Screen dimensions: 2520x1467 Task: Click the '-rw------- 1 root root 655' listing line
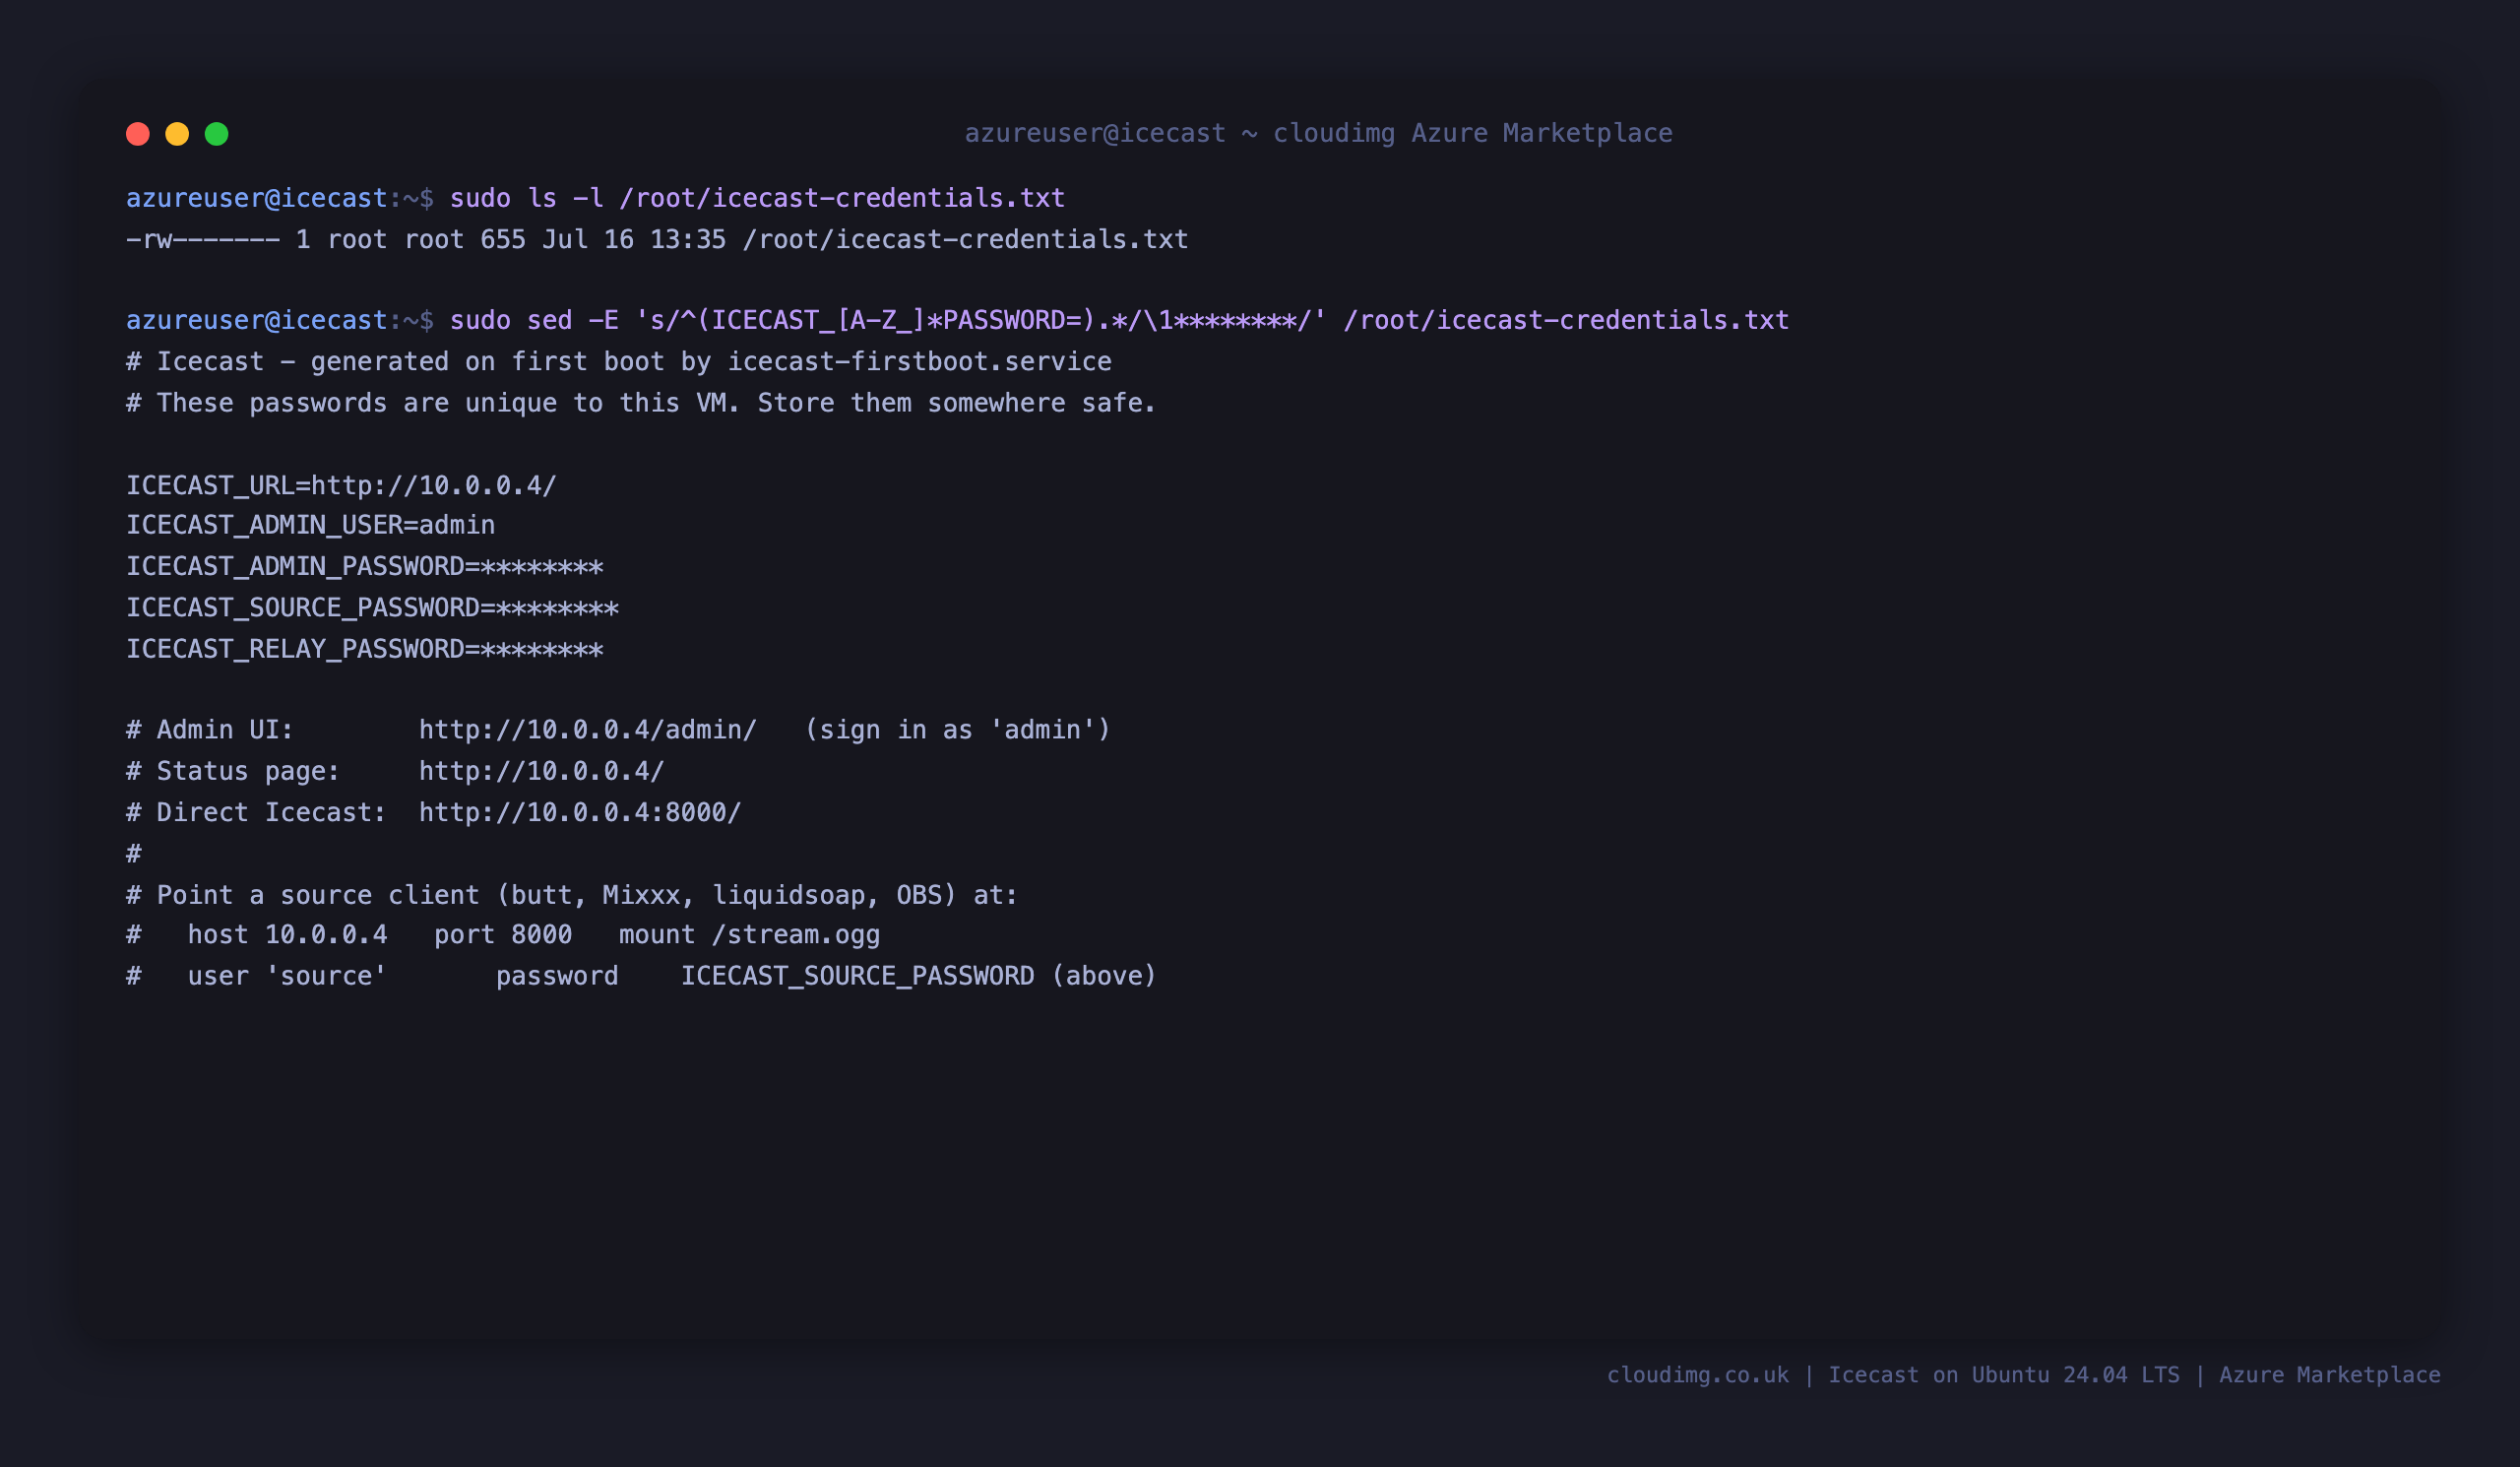[657, 239]
